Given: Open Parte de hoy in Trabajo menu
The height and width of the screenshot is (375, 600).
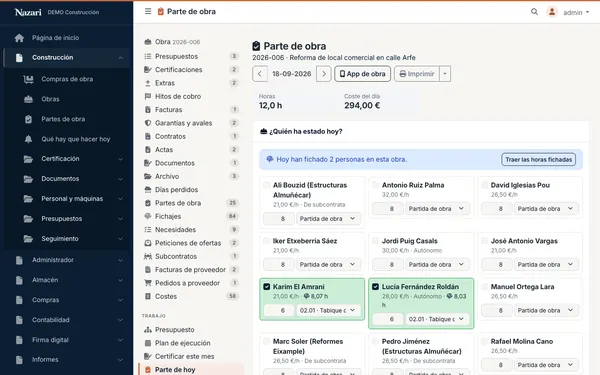Looking at the screenshot, I should click(x=191, y=370).
